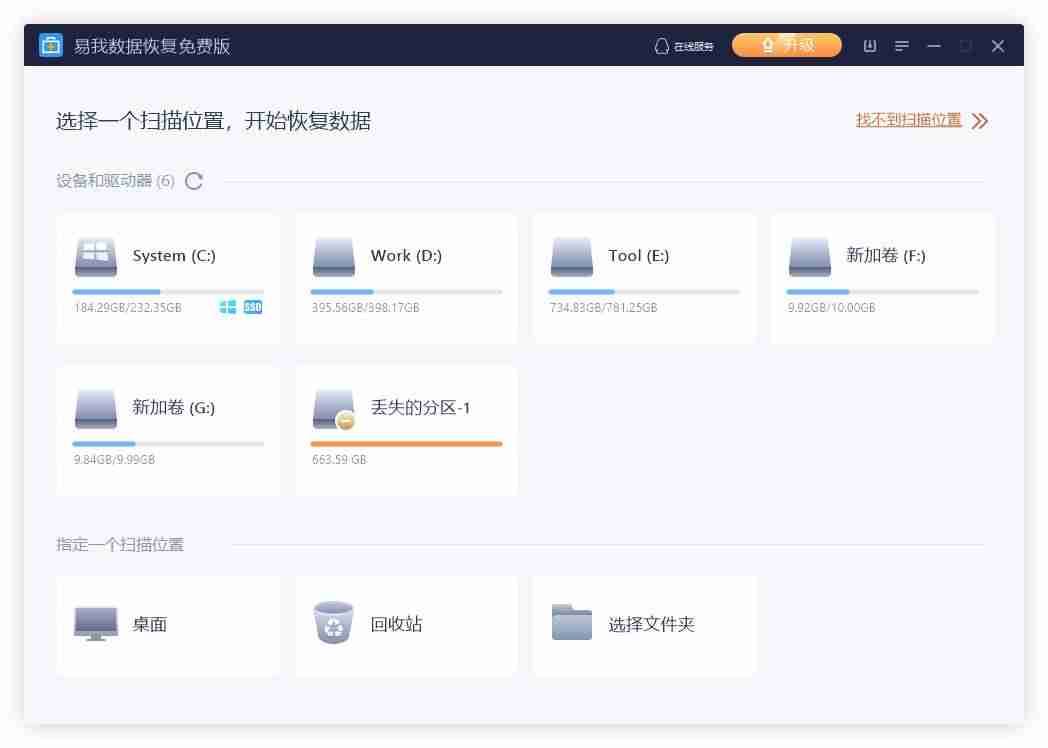Click the System (C:) usage bar
This screenshot has height=748, width=1048.
click(x=168, y=292)
